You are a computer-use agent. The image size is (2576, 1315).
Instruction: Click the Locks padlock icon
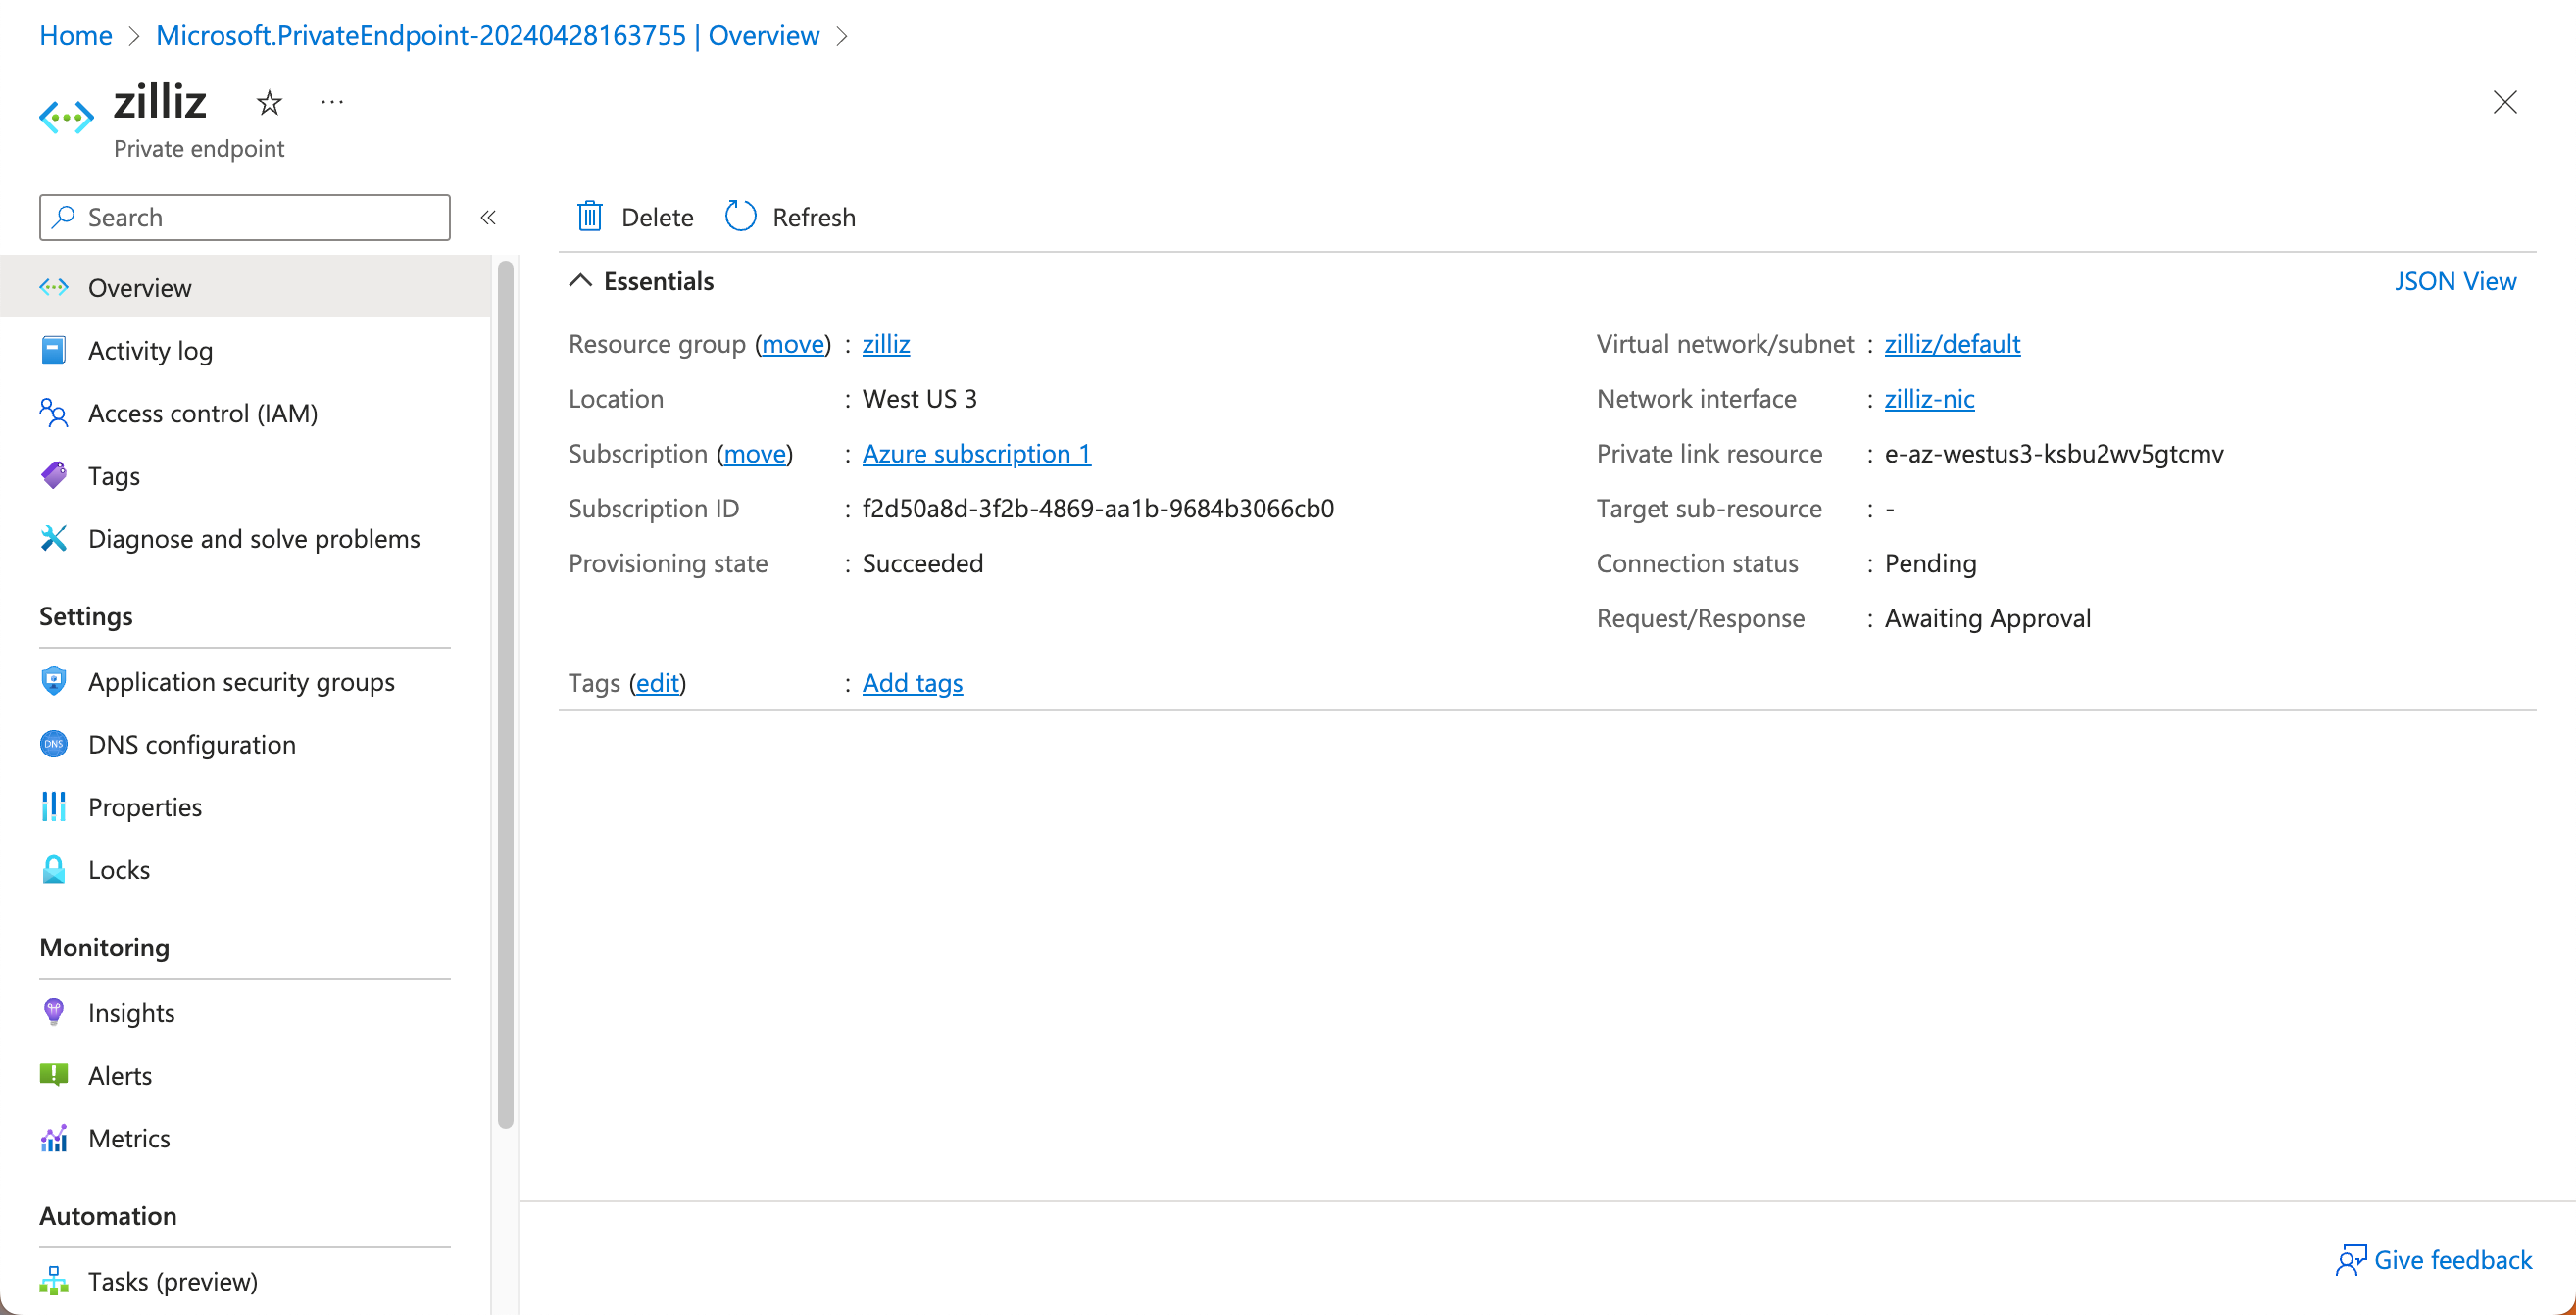click(x=54, y=869)
